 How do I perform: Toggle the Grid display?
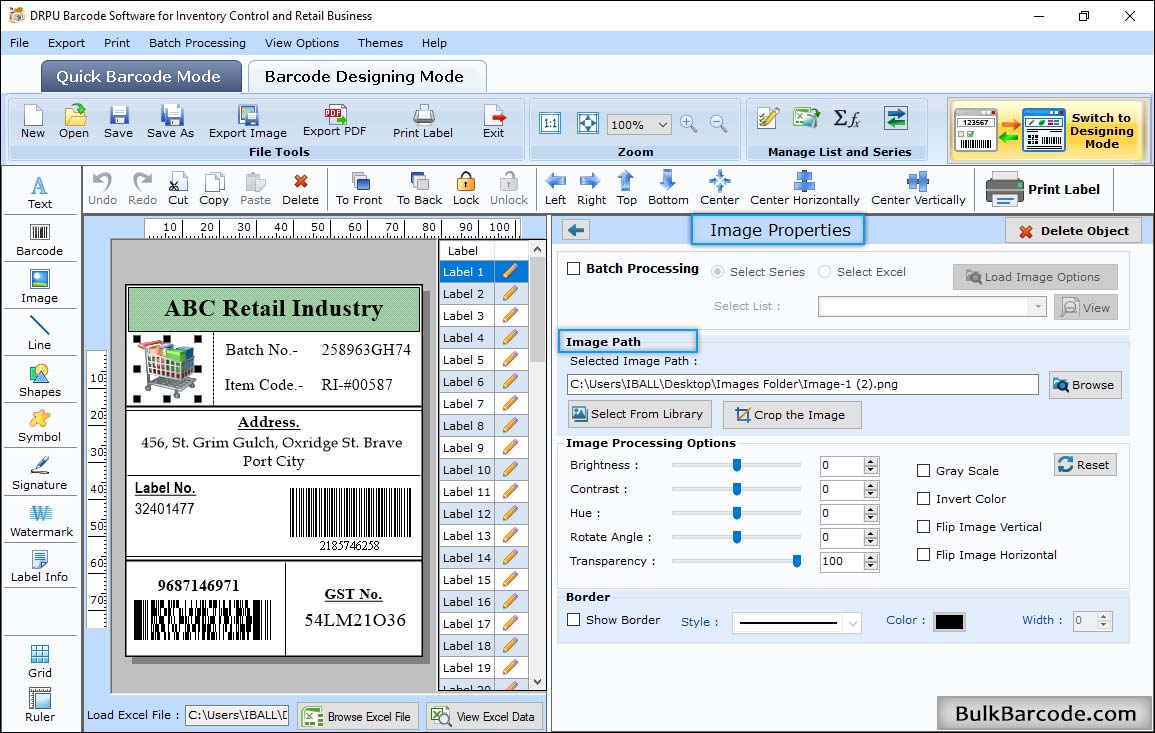40,661
